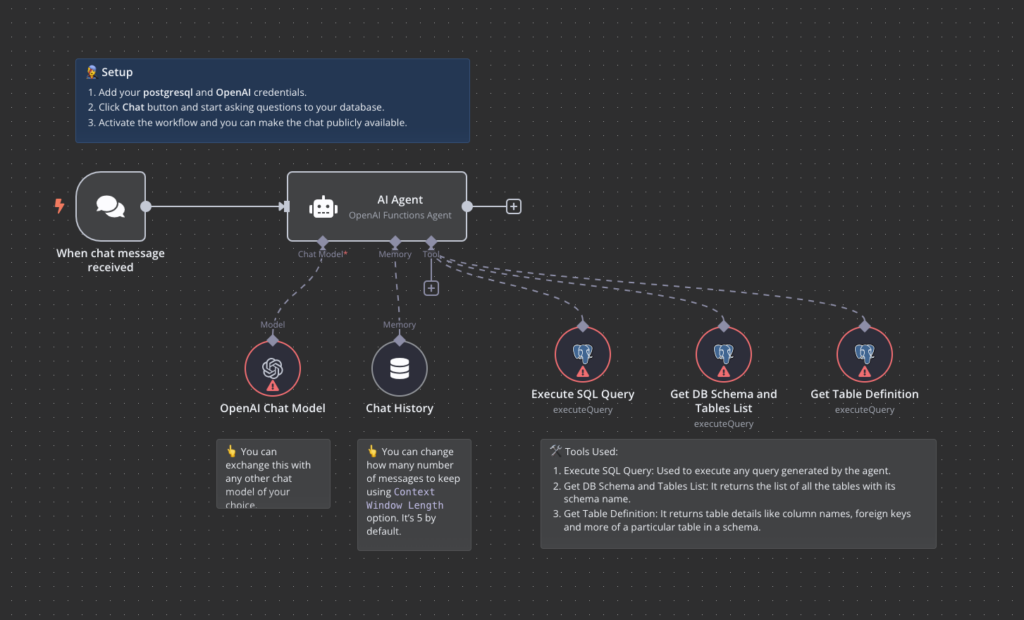Add a new tool under Tool connector
This screenshot has width=1024, height=620.
[x=431, y=288]
